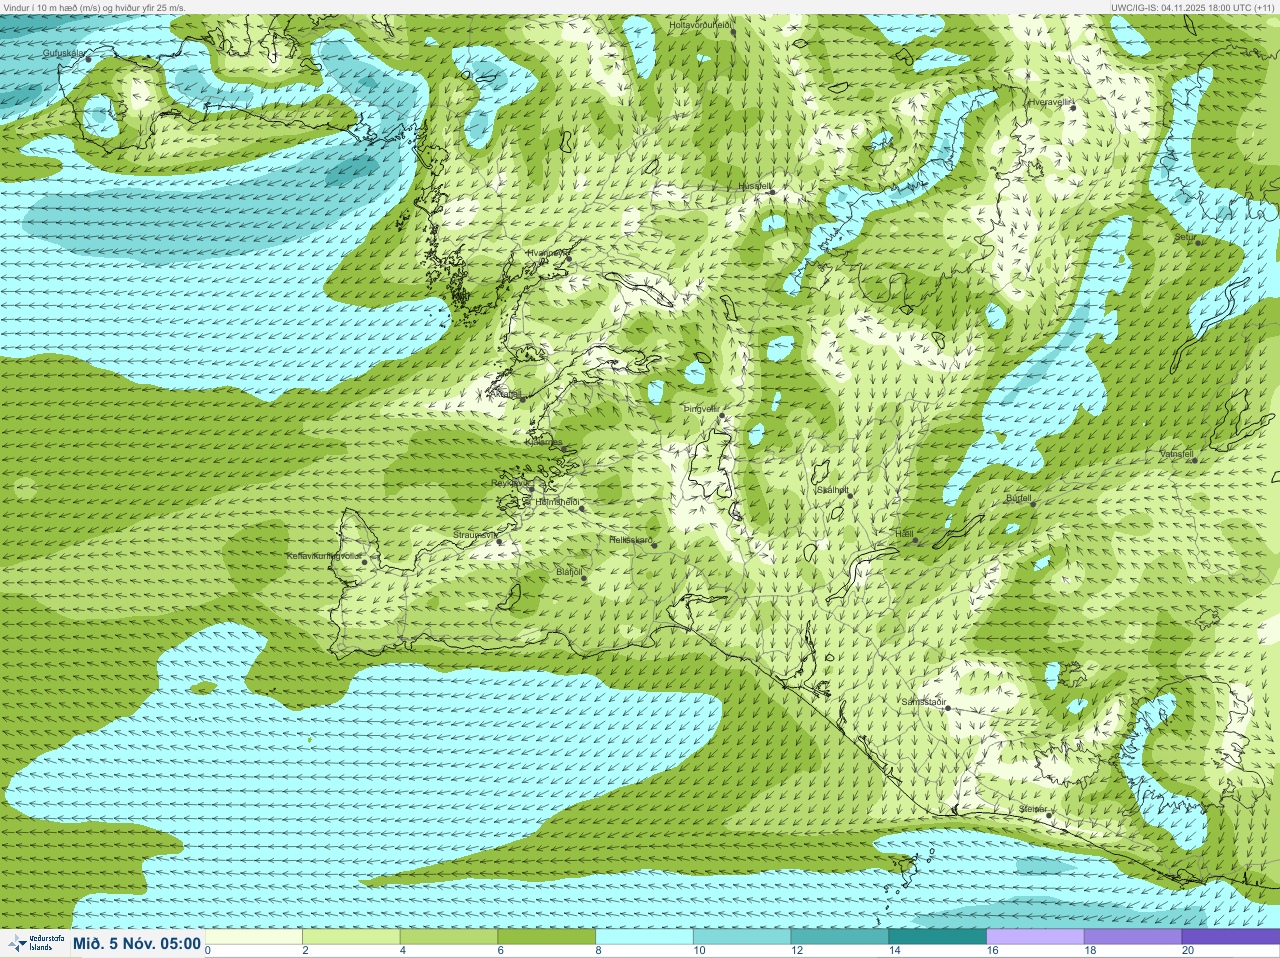This screenshot has width=1280, height=958.
Task: Click the Holtavörðuheiði station label
Action: click(701, 24)
